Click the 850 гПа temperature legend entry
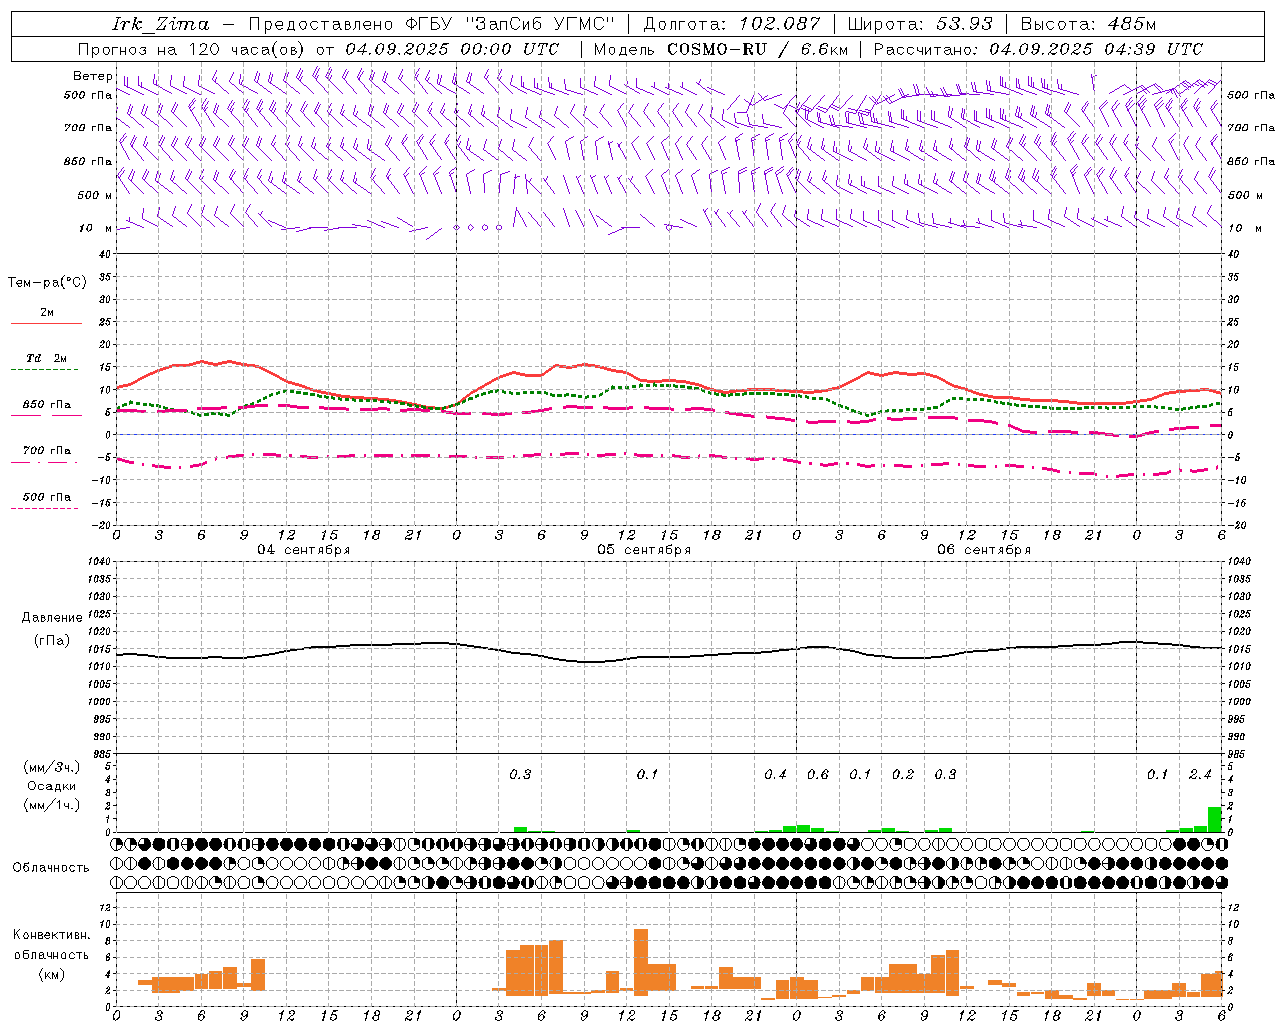The width and height of the screenshot is (1280, 1024). pos(46,405)
